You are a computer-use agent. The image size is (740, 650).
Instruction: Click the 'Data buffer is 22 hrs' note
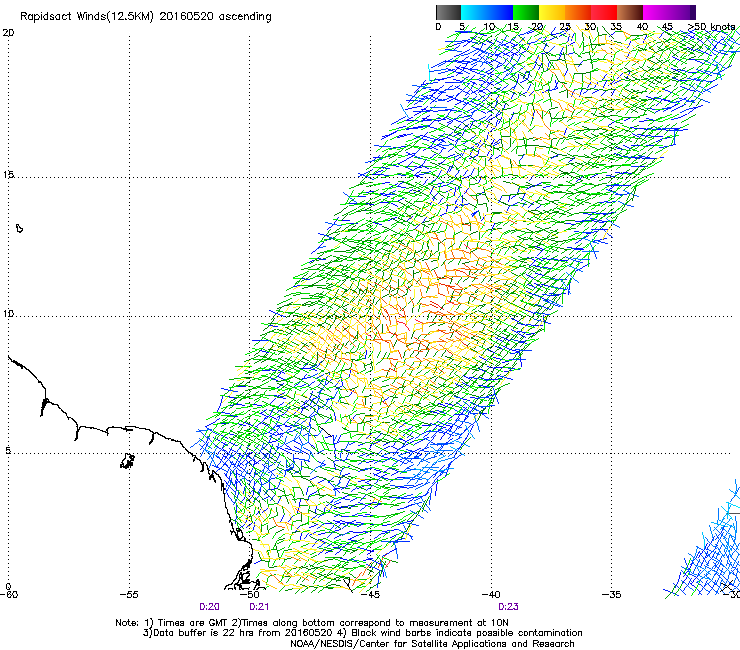pyautogui.click(x=363, y=633)
